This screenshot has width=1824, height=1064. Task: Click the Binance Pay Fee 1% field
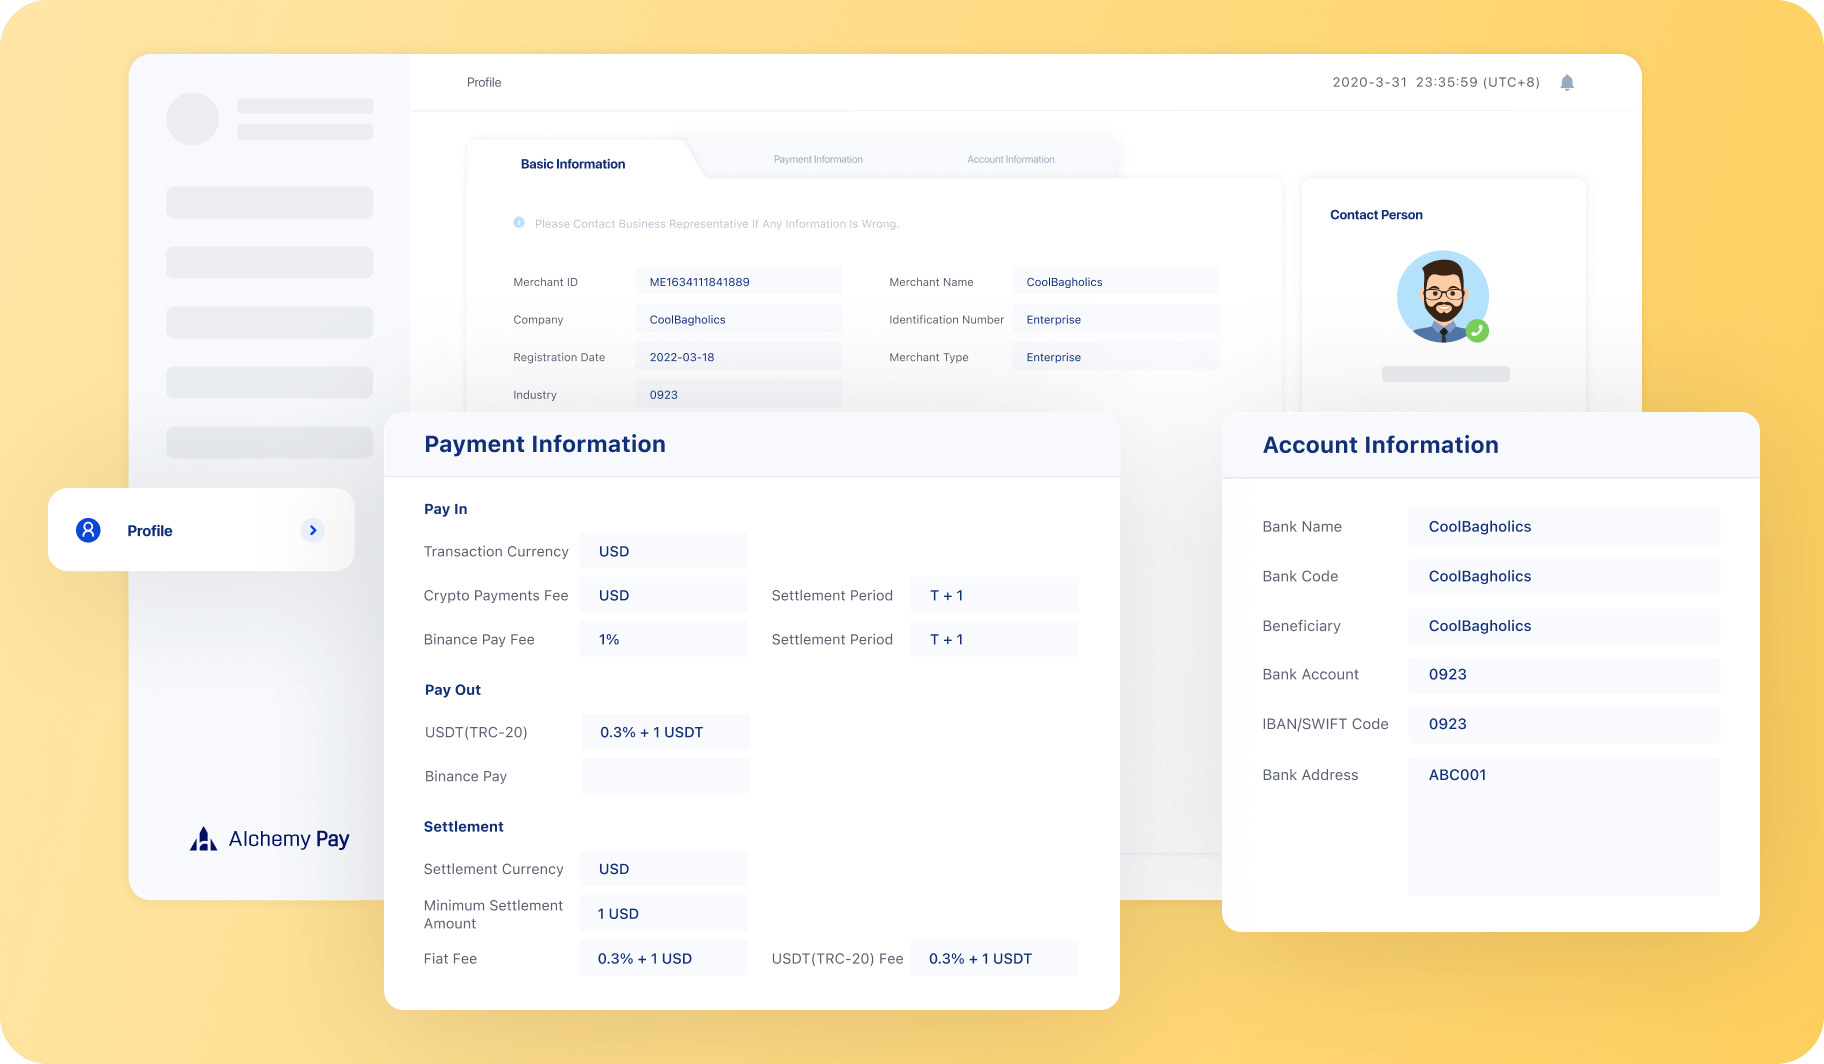tap(663, 639)
